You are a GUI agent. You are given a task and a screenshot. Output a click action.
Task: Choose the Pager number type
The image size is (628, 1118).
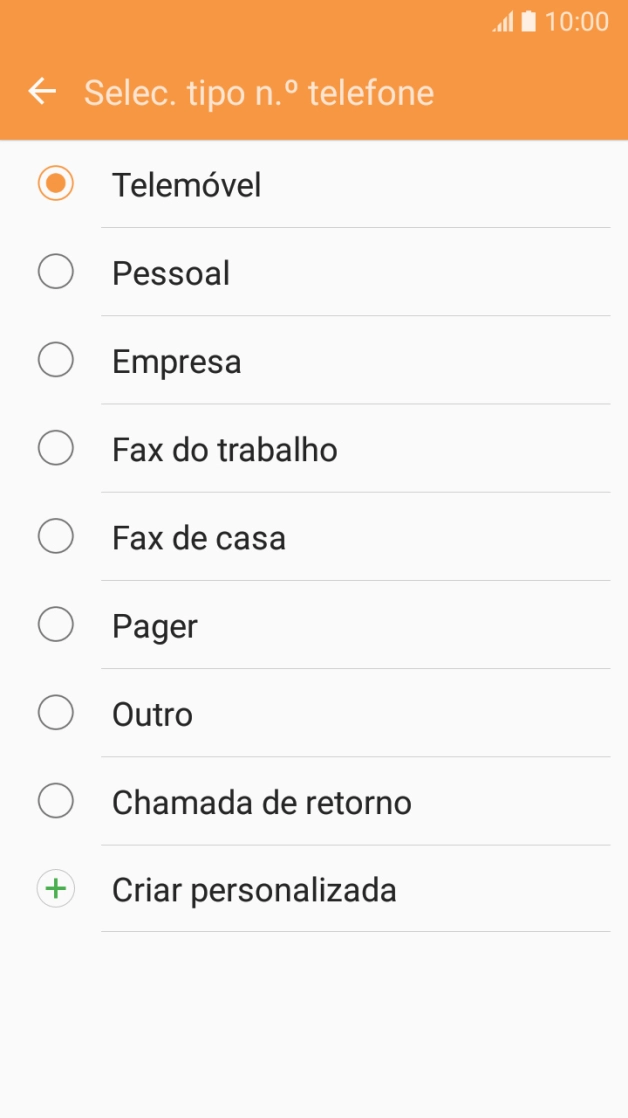point(55,625)
